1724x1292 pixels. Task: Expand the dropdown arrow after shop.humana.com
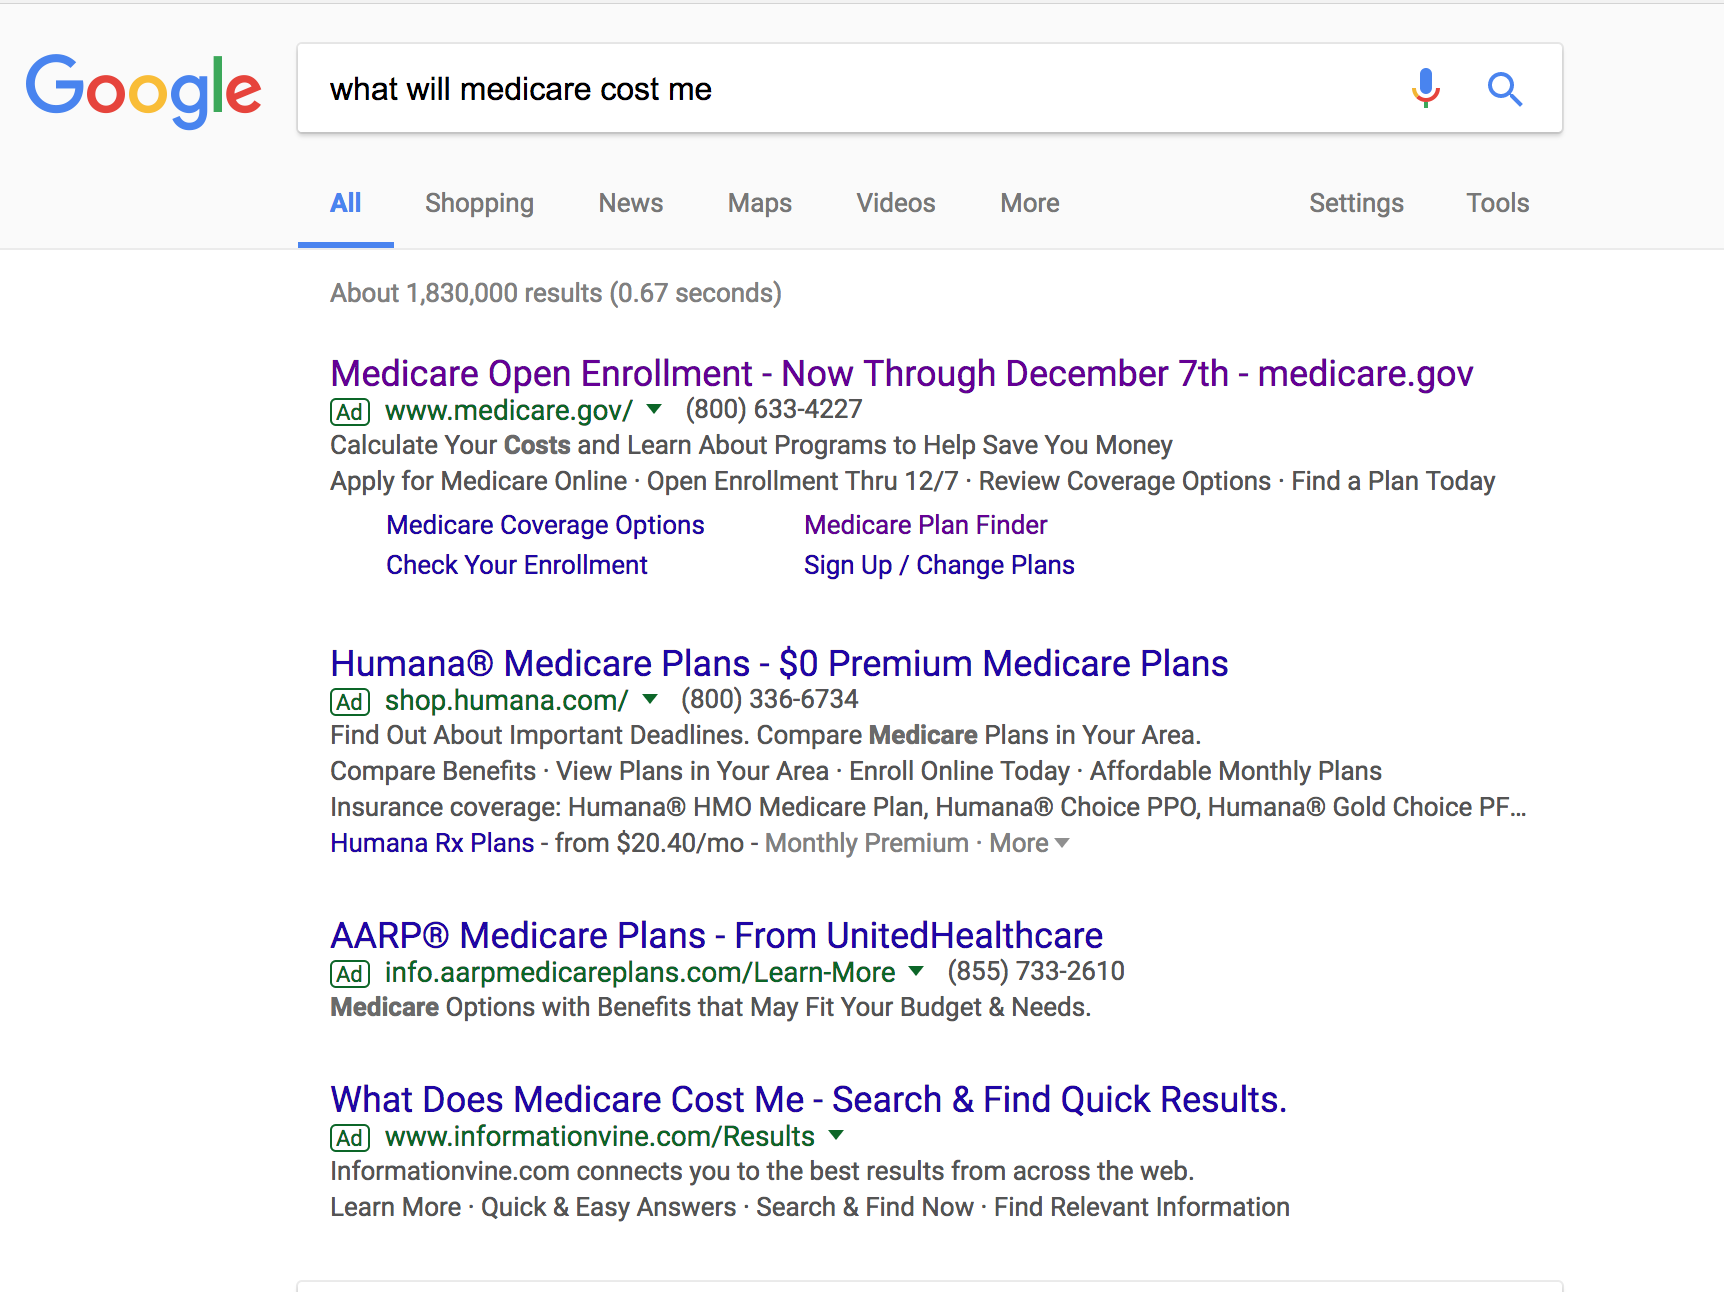[650, 699]
